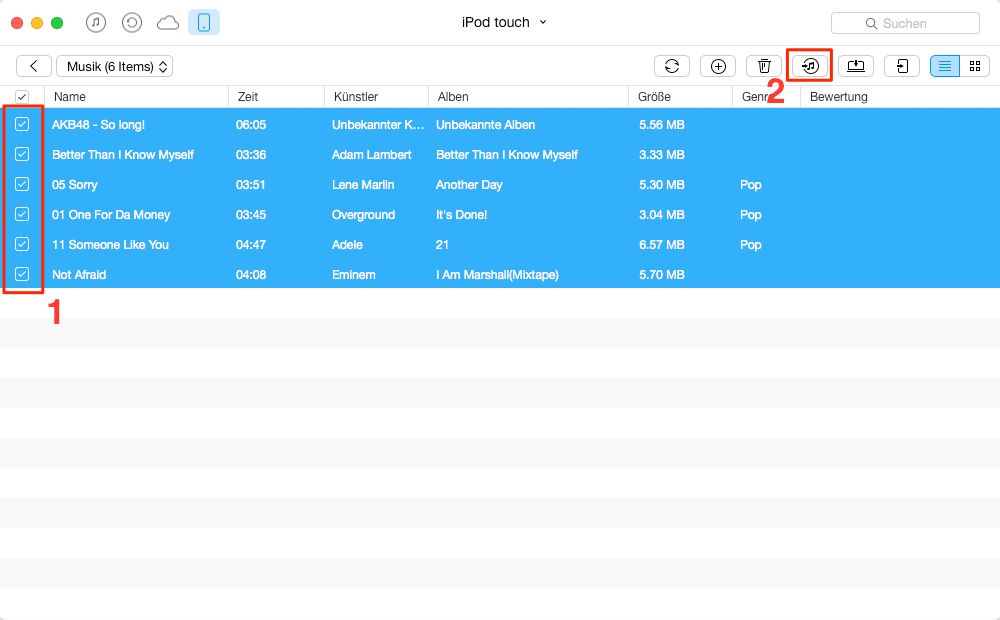Image resolution: width=1000 pixels, height=620 pixels.
Task: Click the album 21 cell
Action: point(442,245)
